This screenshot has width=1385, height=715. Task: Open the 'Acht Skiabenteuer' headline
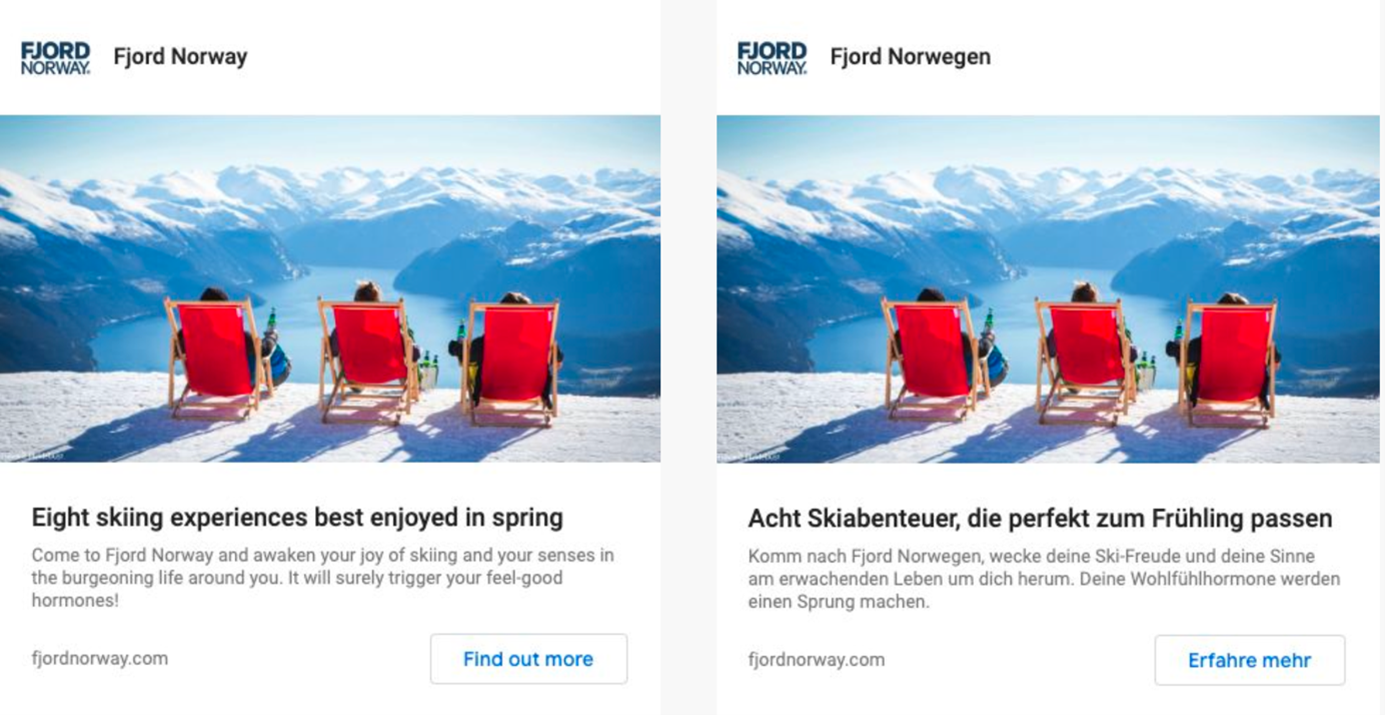tap(1040, 518)
